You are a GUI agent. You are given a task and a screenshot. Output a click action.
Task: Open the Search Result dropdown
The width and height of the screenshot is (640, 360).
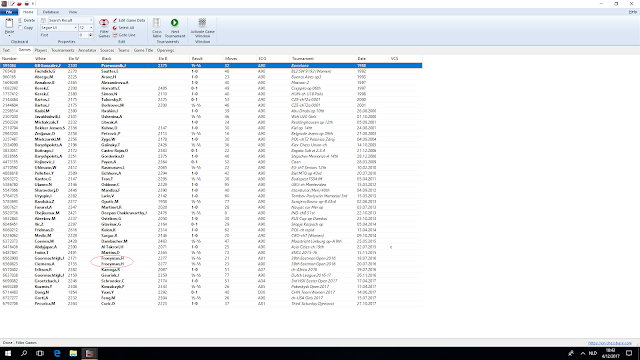(91, 20)
